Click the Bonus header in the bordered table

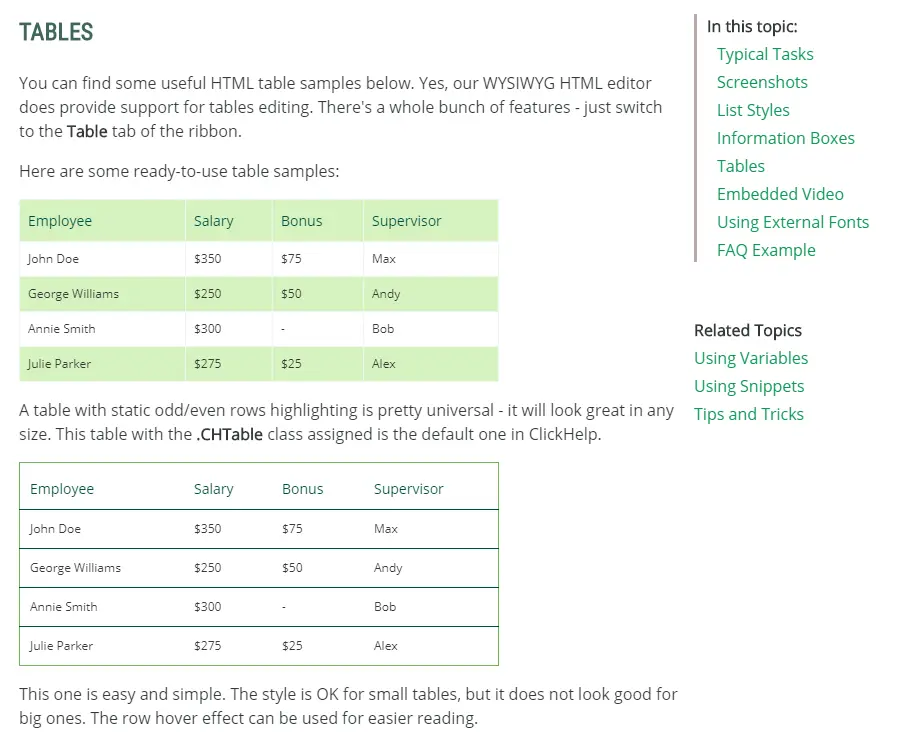[302, 489]
